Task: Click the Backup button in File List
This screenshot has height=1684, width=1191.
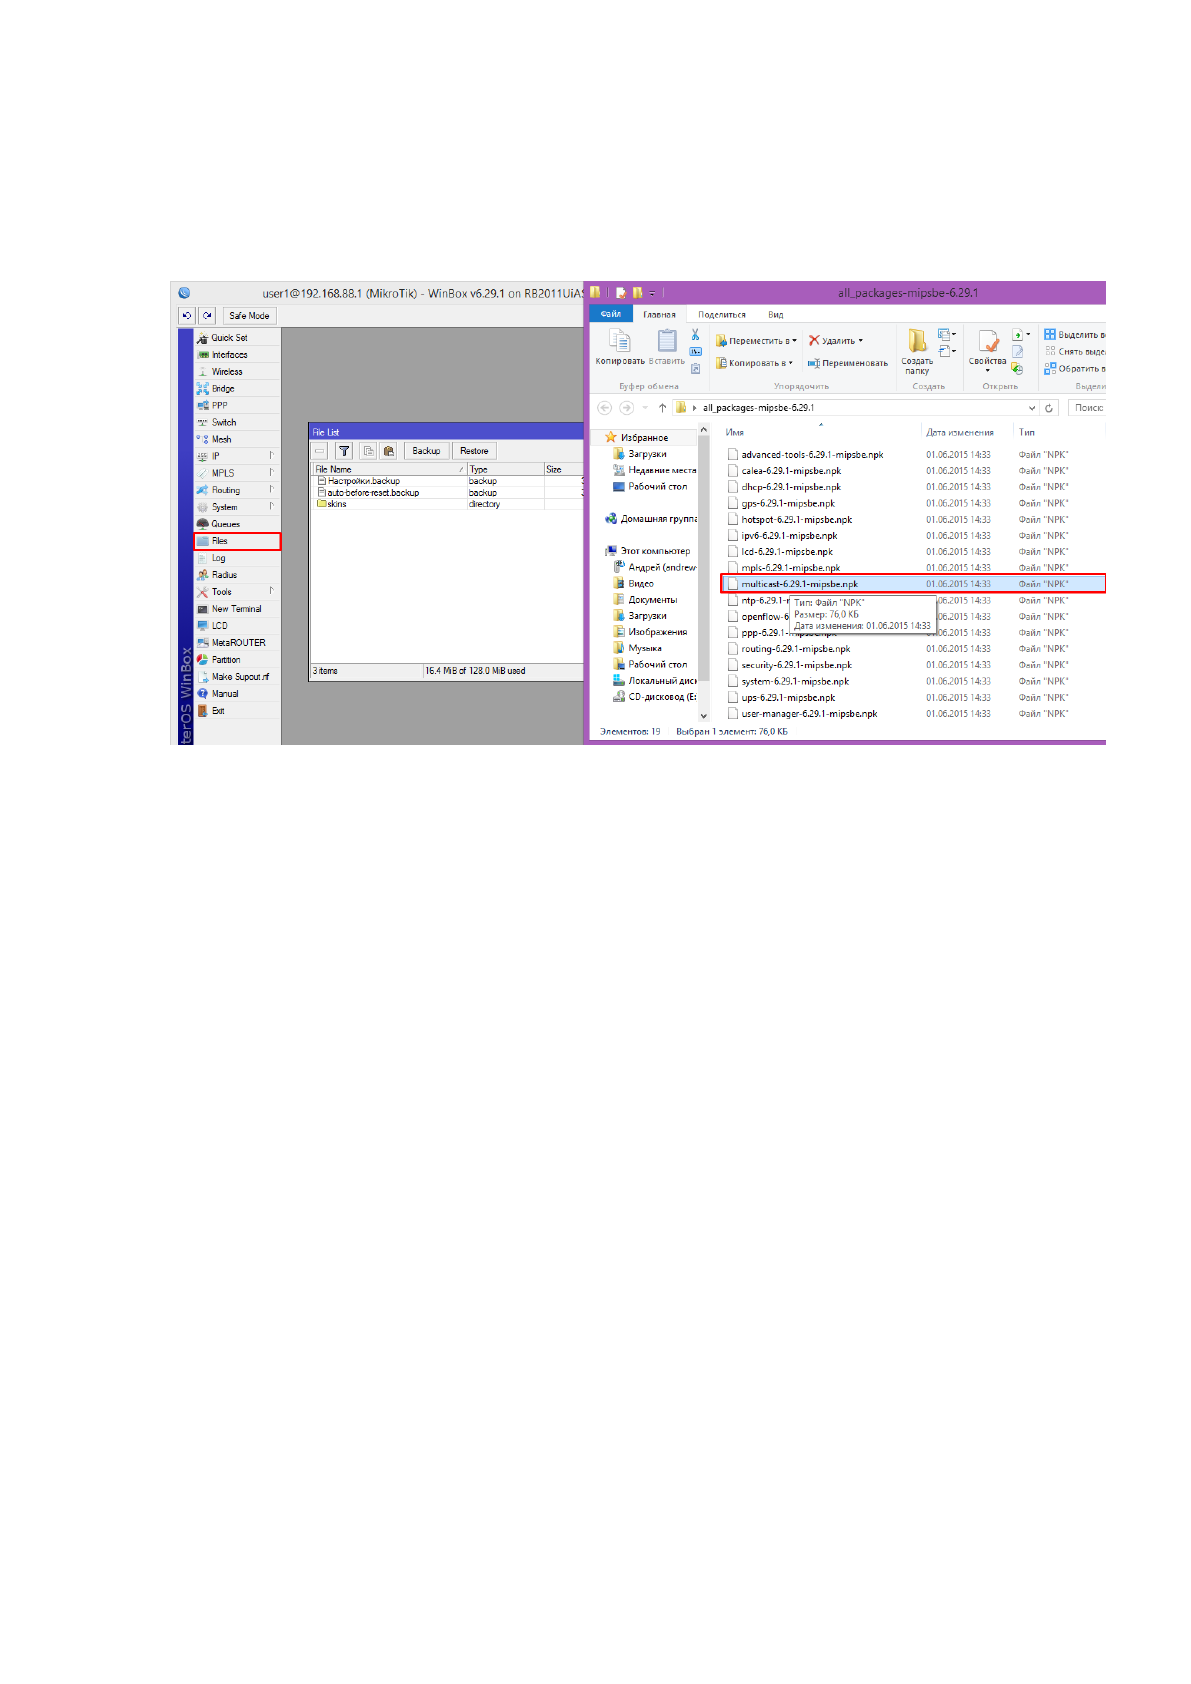Action: 426,451
